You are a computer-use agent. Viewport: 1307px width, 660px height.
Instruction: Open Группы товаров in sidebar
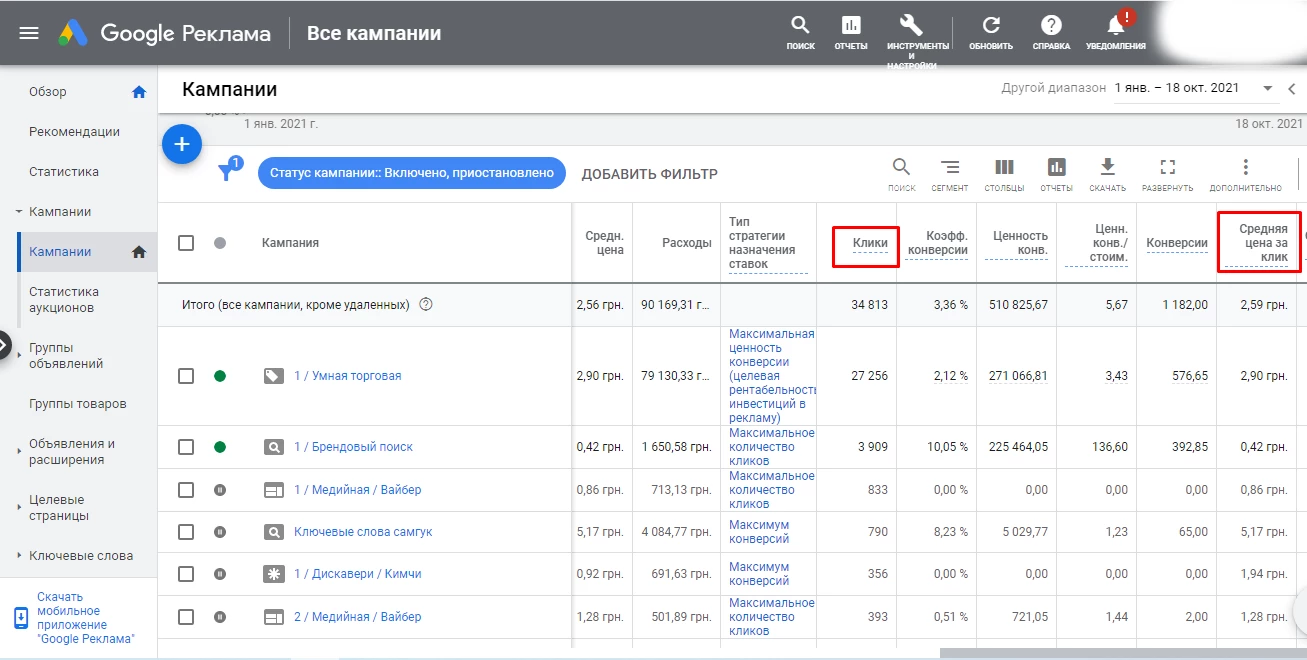click(78, 404)
